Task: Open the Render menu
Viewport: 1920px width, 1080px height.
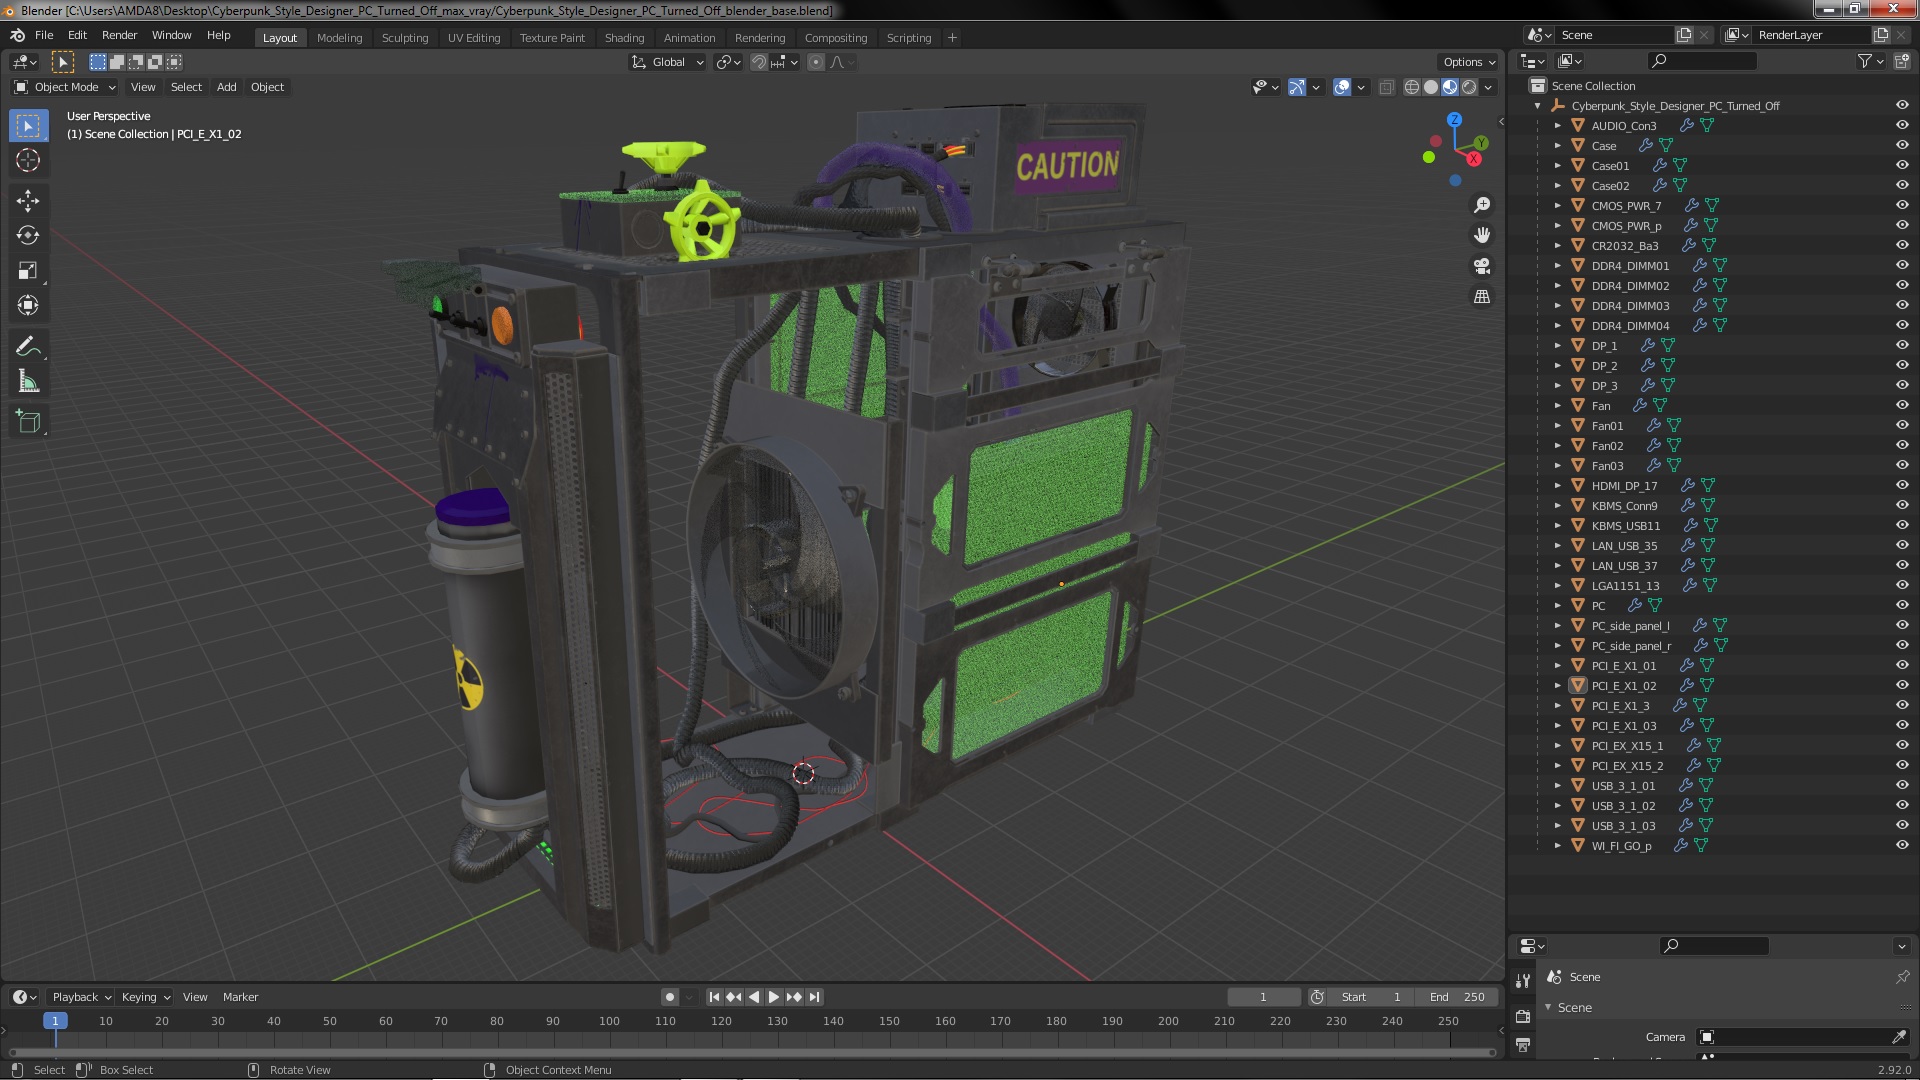Action: (x=119, y=35)
